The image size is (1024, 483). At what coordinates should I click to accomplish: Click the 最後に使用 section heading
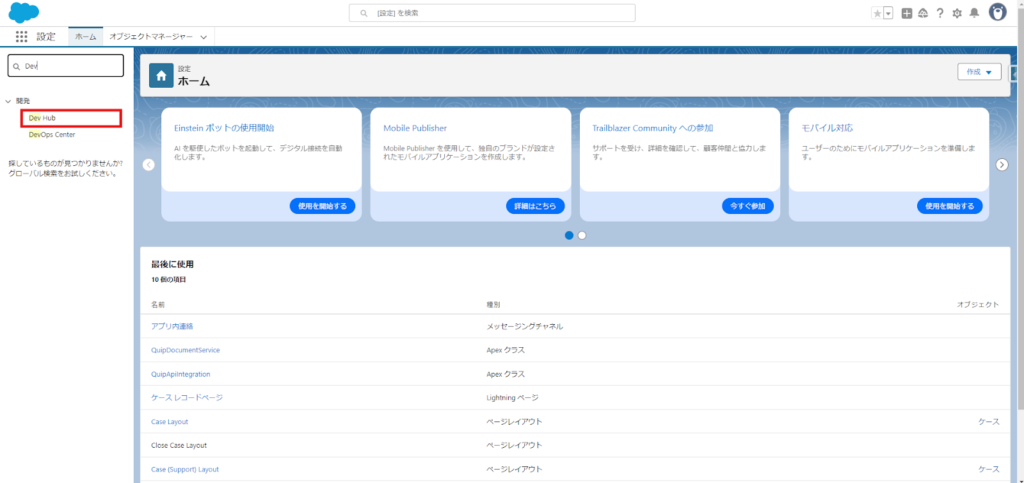click(x=172, y=264)
